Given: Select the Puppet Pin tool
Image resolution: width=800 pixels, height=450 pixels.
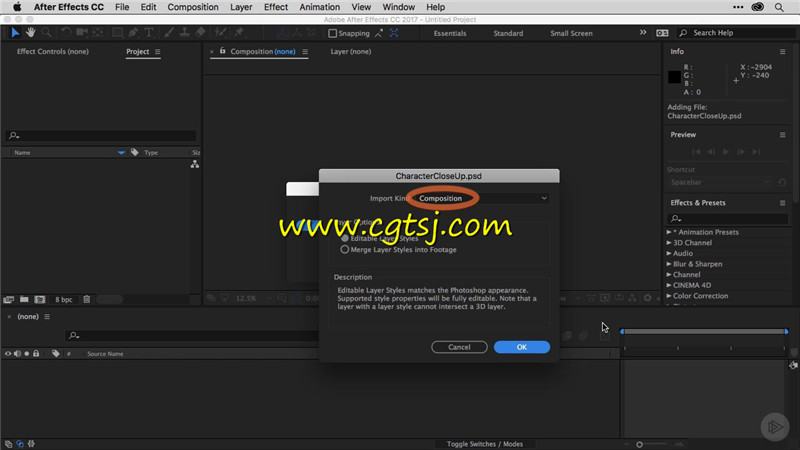Looking at the screenshot, I should pyautogui.click(x=239, y=33).
